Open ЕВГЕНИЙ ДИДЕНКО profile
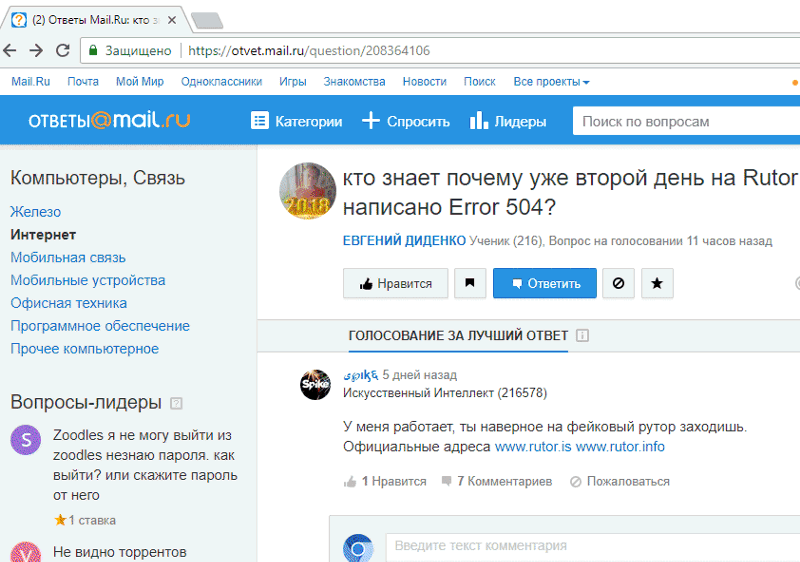Screen dimensions: 800x562 pyautogui.click(x=404, y=241)
